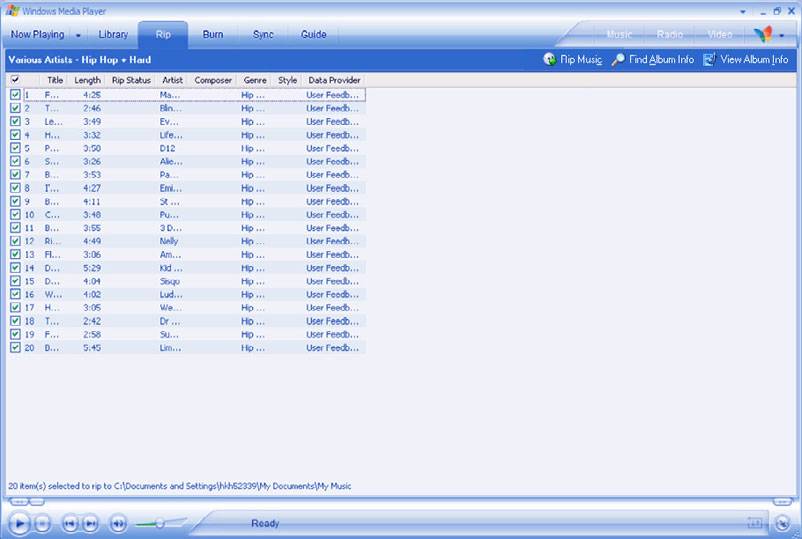Image resolution: width=802 pixels, height=539 pixels.
Task: Click the Ready status text
Action: 265,523
